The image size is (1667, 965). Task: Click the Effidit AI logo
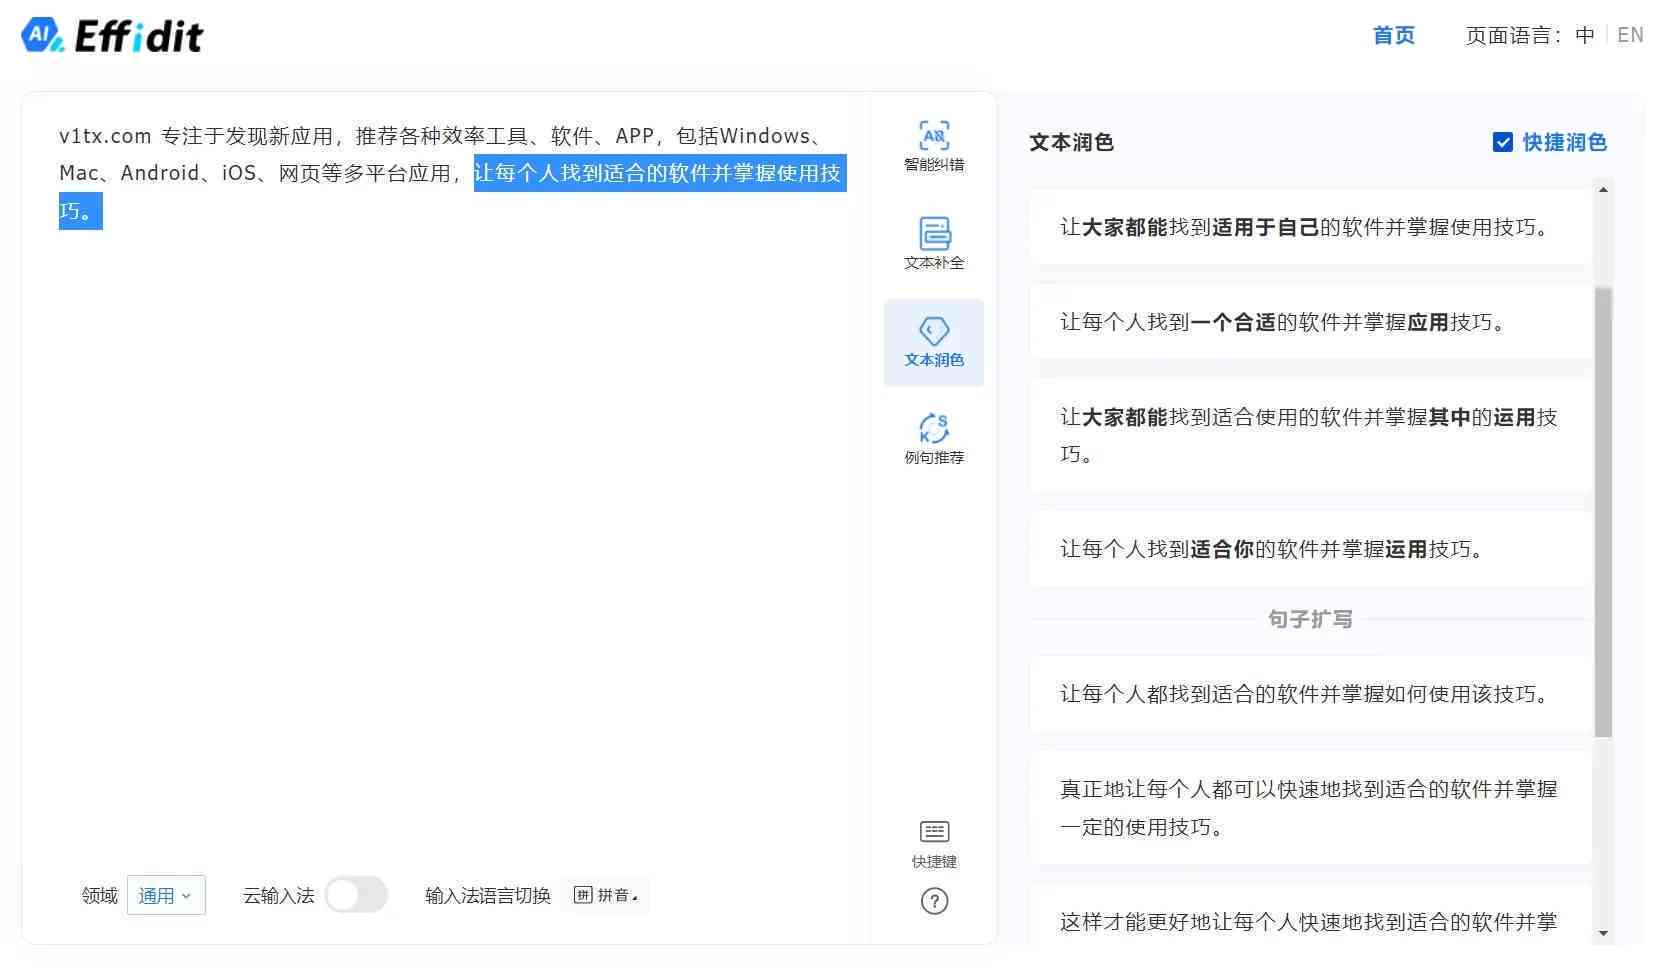point(112,36)
